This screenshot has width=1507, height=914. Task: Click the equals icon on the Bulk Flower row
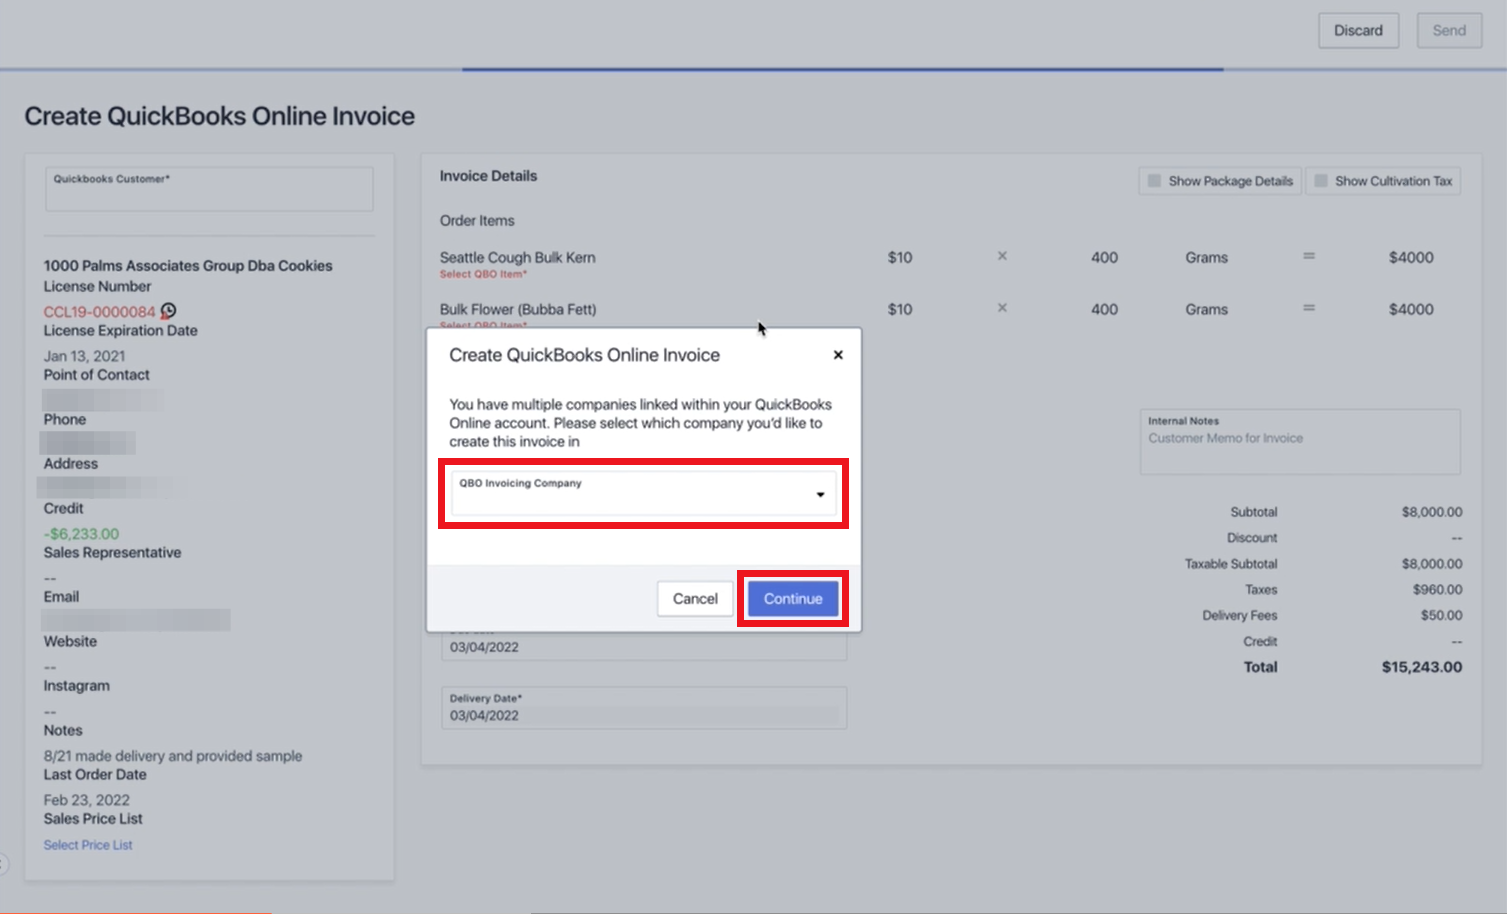pyautogui.click(x=1309, y=309)
